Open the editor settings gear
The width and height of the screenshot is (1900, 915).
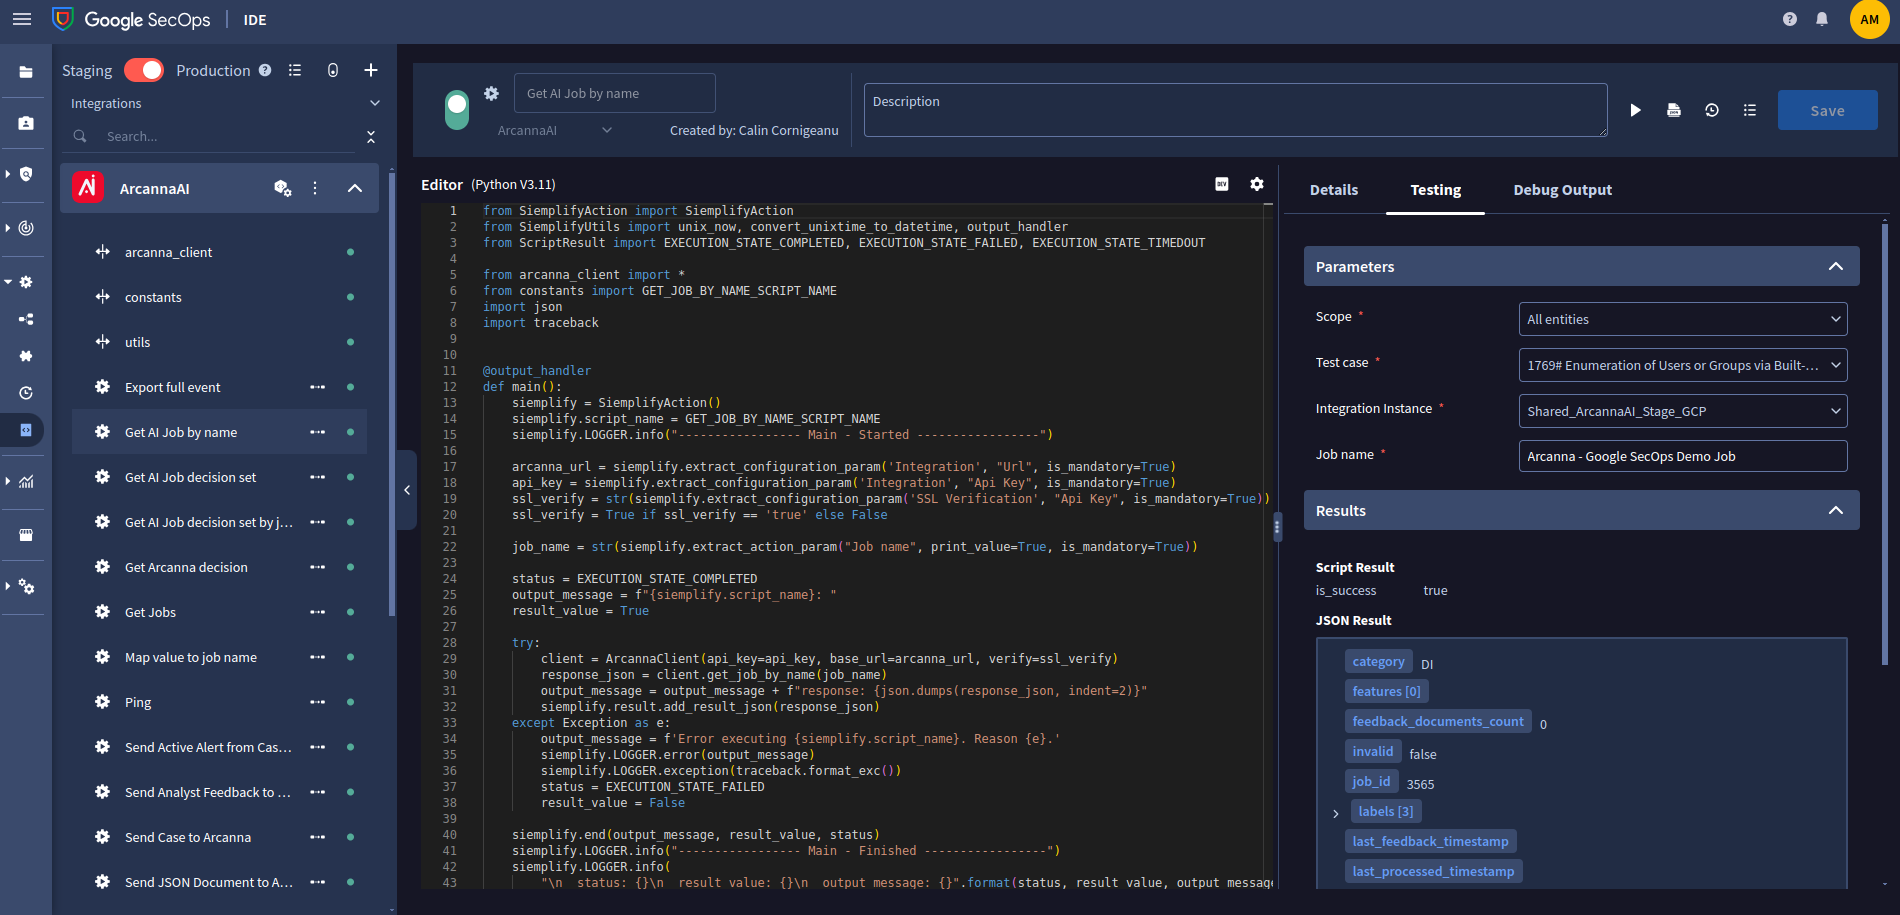click(1257, 184)
